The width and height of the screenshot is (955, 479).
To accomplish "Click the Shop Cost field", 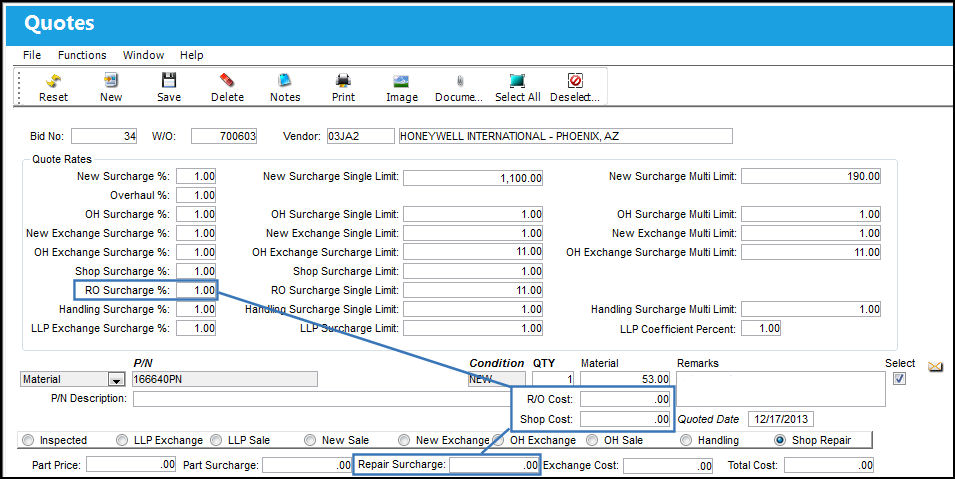I will (625, 419).
